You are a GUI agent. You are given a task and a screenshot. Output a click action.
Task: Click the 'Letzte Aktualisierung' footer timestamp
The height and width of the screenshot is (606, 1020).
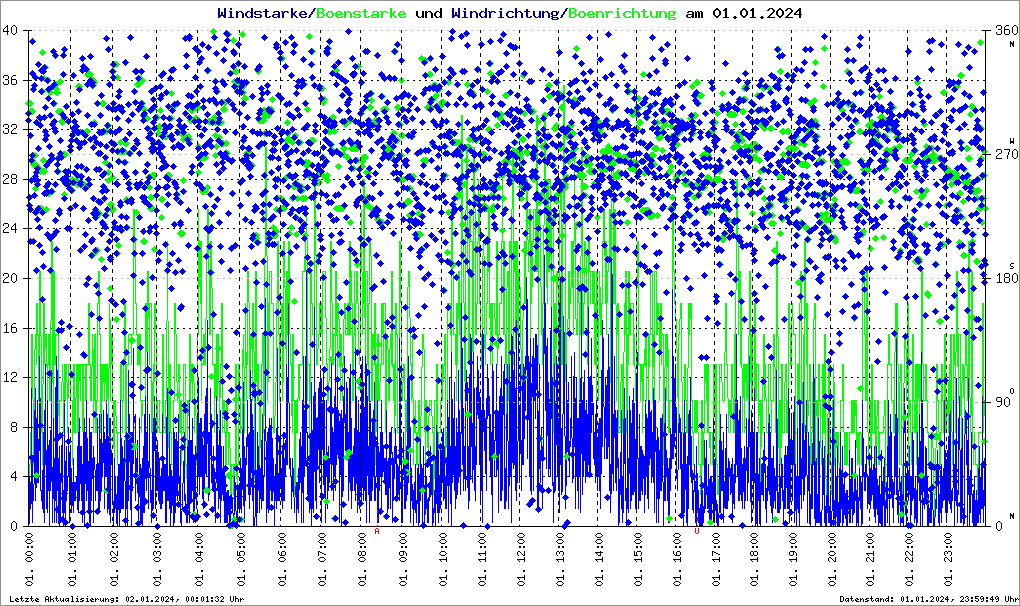point(127,599)
